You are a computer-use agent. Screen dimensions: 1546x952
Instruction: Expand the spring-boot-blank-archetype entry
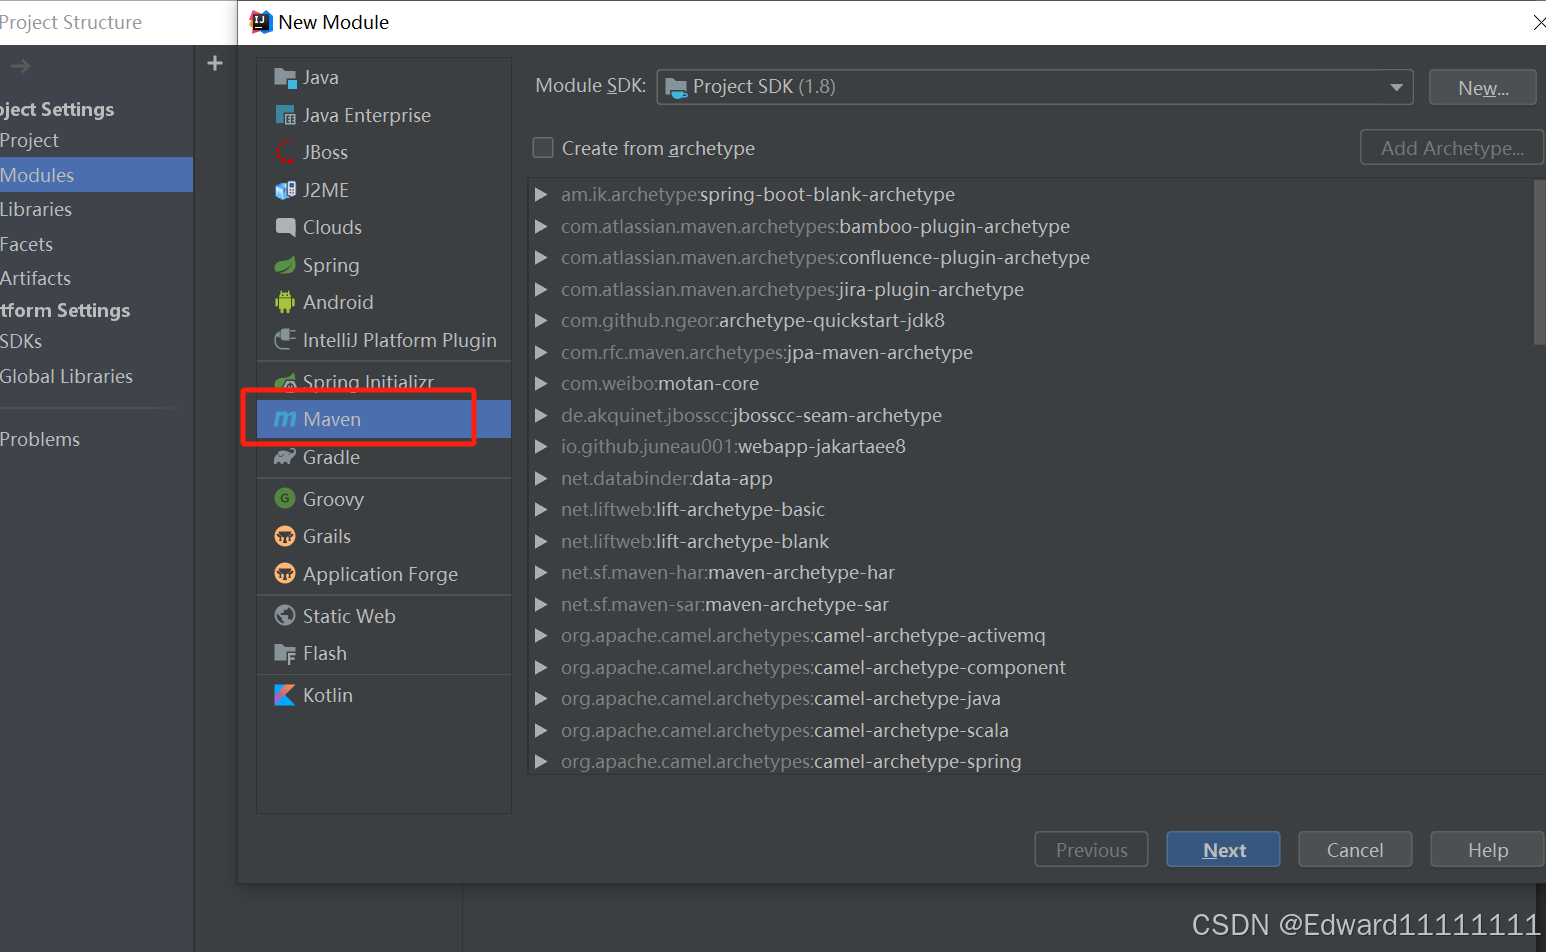pos(541,194)
